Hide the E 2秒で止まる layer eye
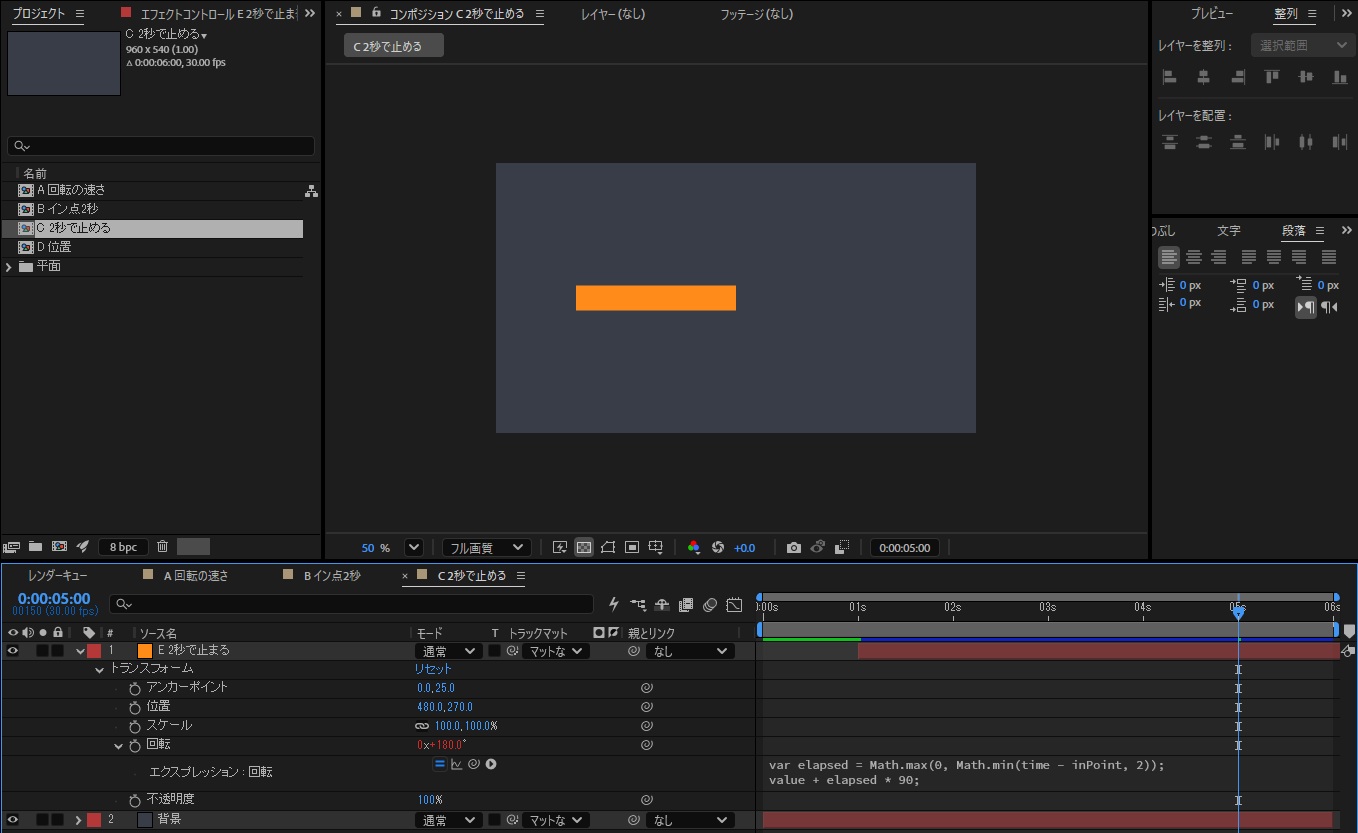The height and width of the screenshot is (833, 1358). click(13, 651)
